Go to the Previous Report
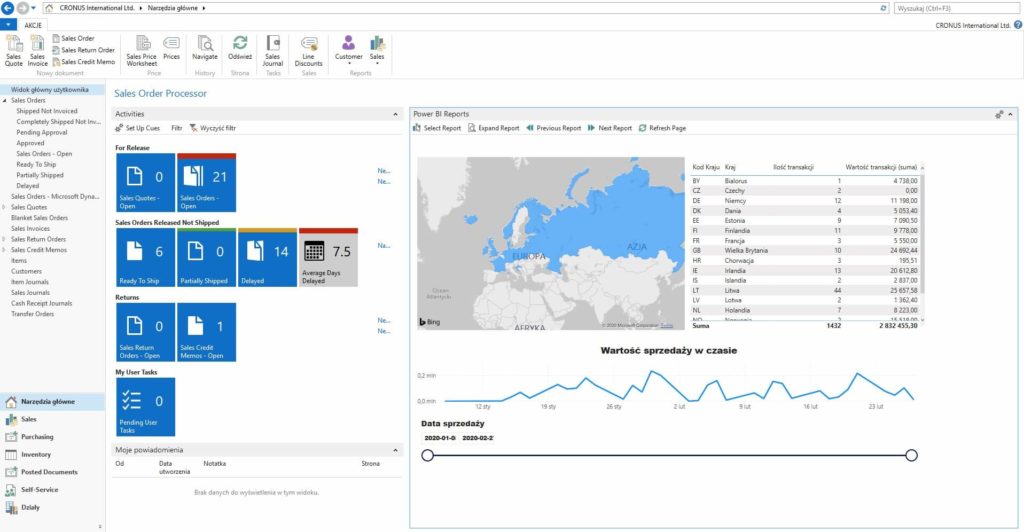The image size is (1024, 532). 554,129
